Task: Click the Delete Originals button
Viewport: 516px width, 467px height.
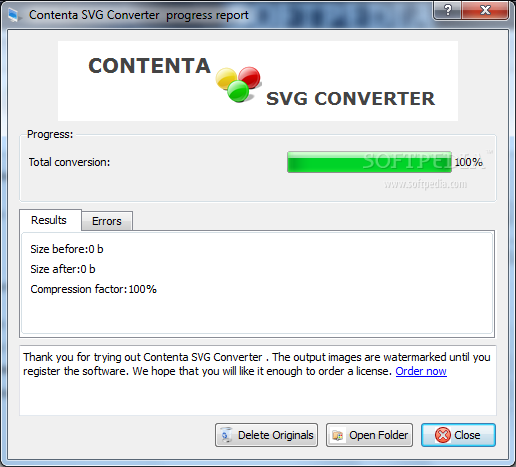Action: pyautogui.click(x=266, y=435)
